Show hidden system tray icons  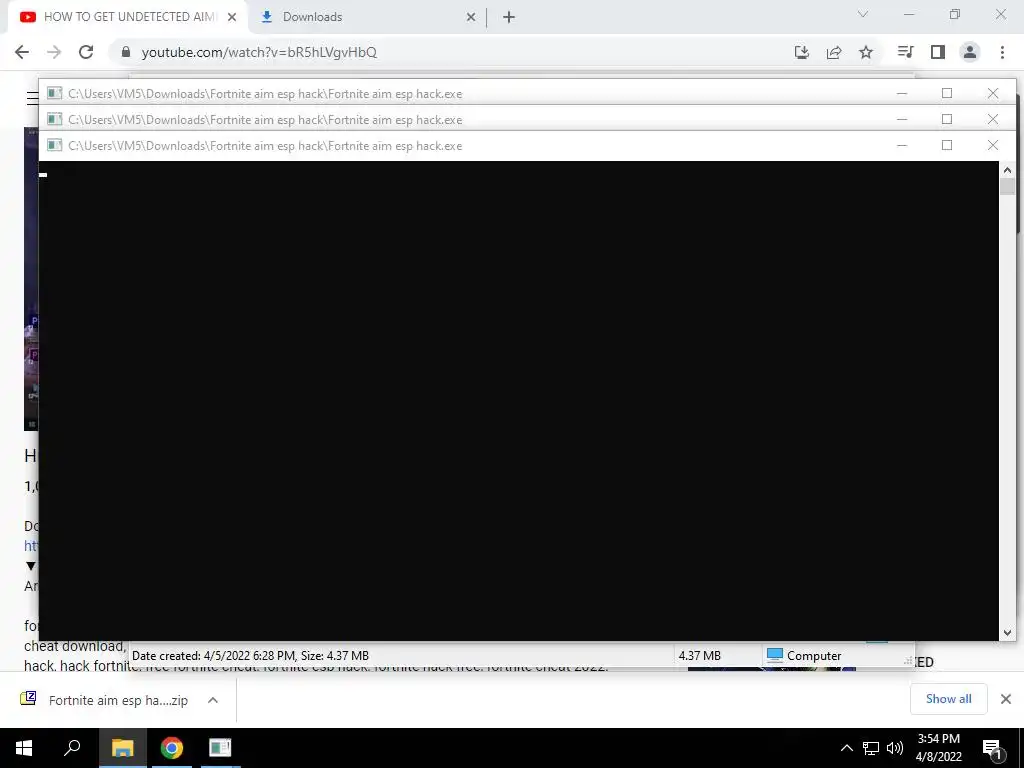[846, 748]
